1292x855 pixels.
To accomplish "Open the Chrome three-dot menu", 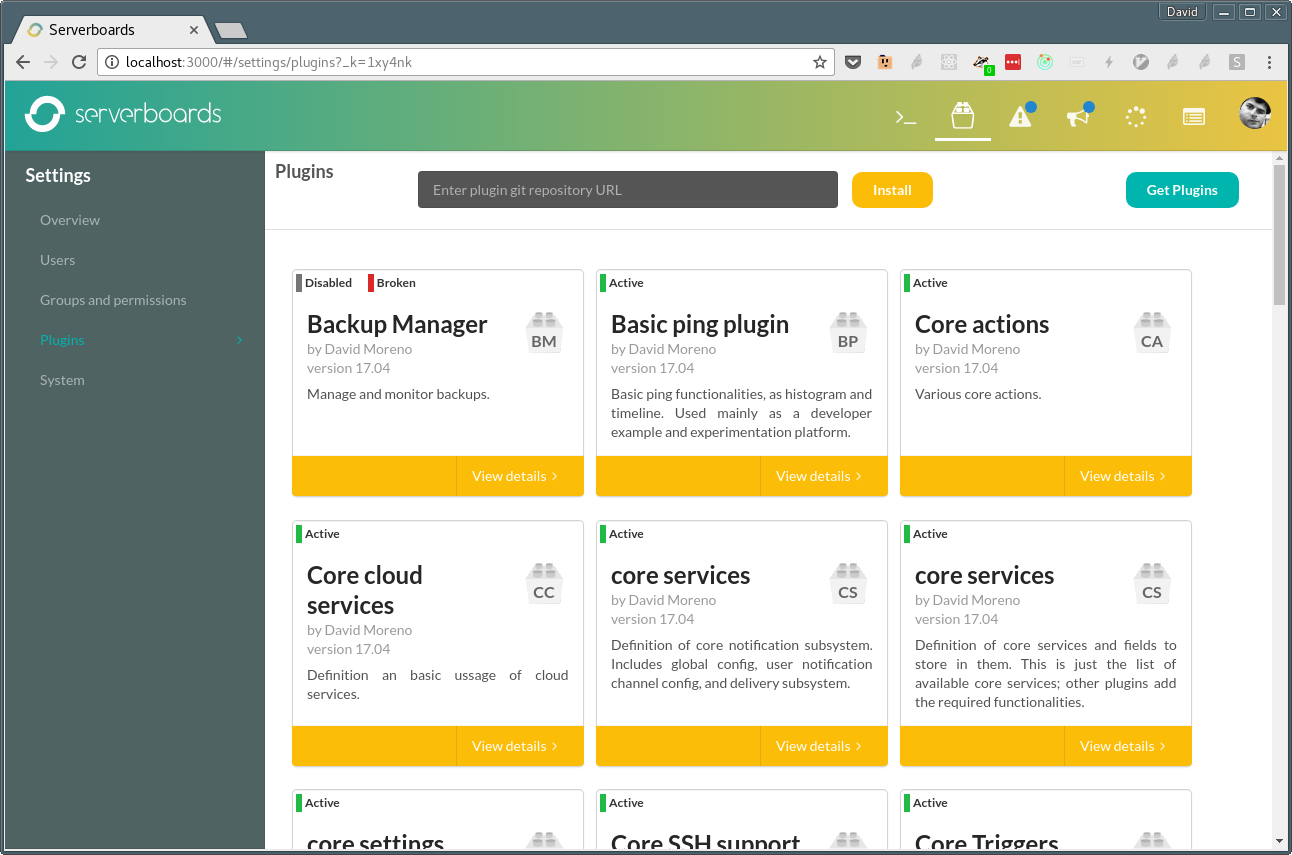I will pos(1270,62).
